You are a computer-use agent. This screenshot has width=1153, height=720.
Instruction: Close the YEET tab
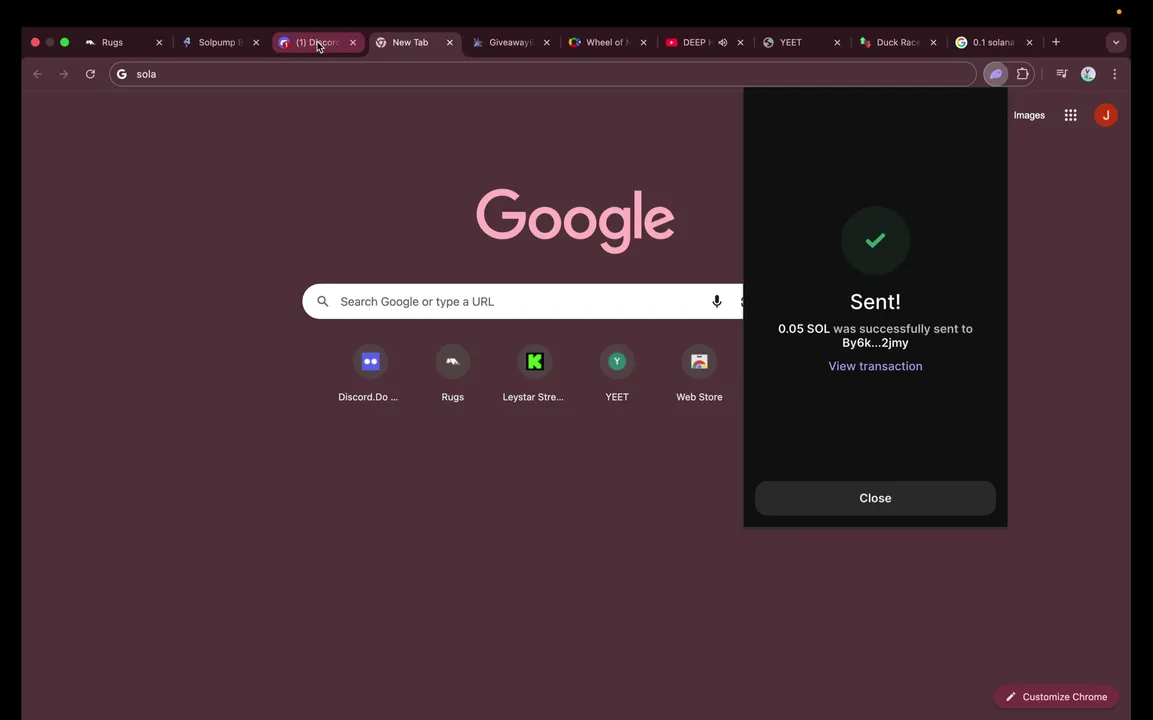click(x=837, y=43)
